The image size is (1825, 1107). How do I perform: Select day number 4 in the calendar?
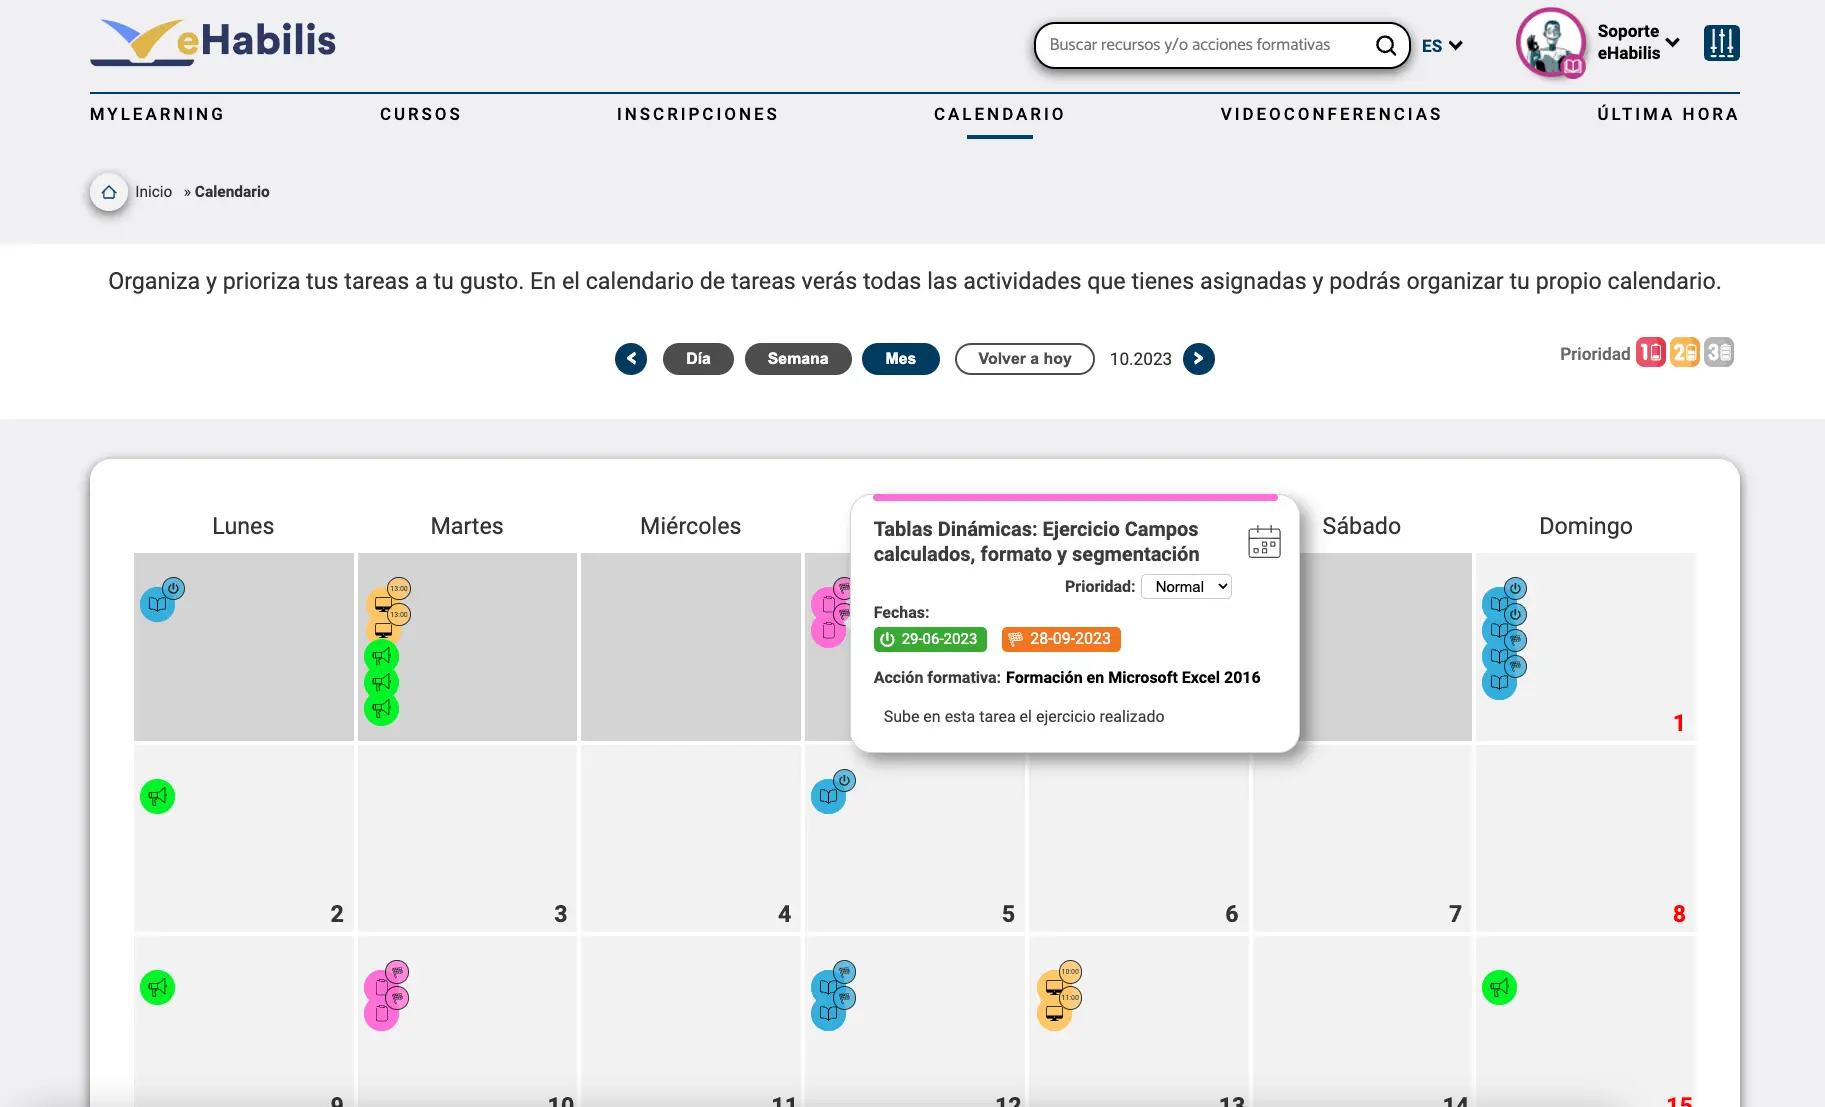tap(785, 914)
